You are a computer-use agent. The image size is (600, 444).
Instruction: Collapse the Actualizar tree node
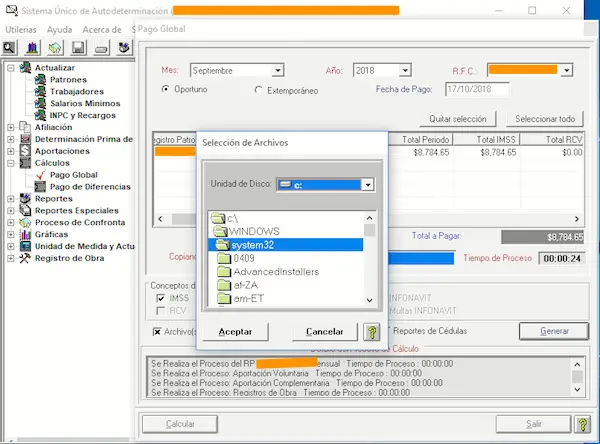(11, 68)
